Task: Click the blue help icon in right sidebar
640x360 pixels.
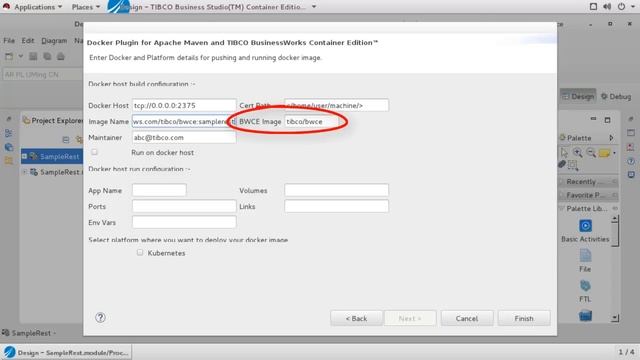Action: [631, 161]
